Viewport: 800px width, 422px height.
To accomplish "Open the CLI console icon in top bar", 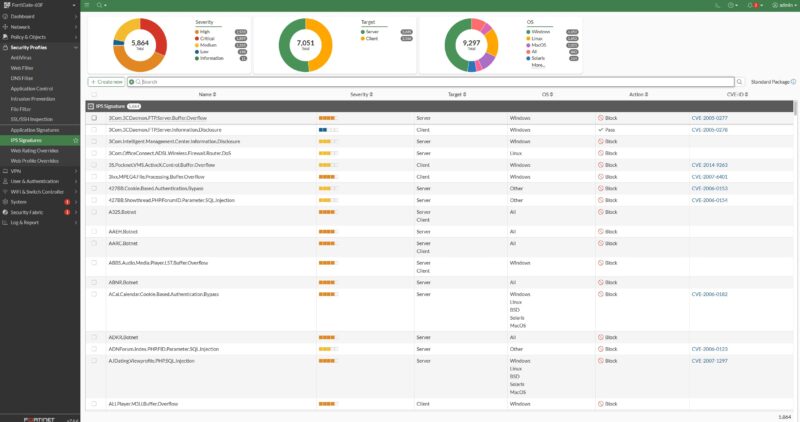I will pyautogui.click(x=717, y=5).
